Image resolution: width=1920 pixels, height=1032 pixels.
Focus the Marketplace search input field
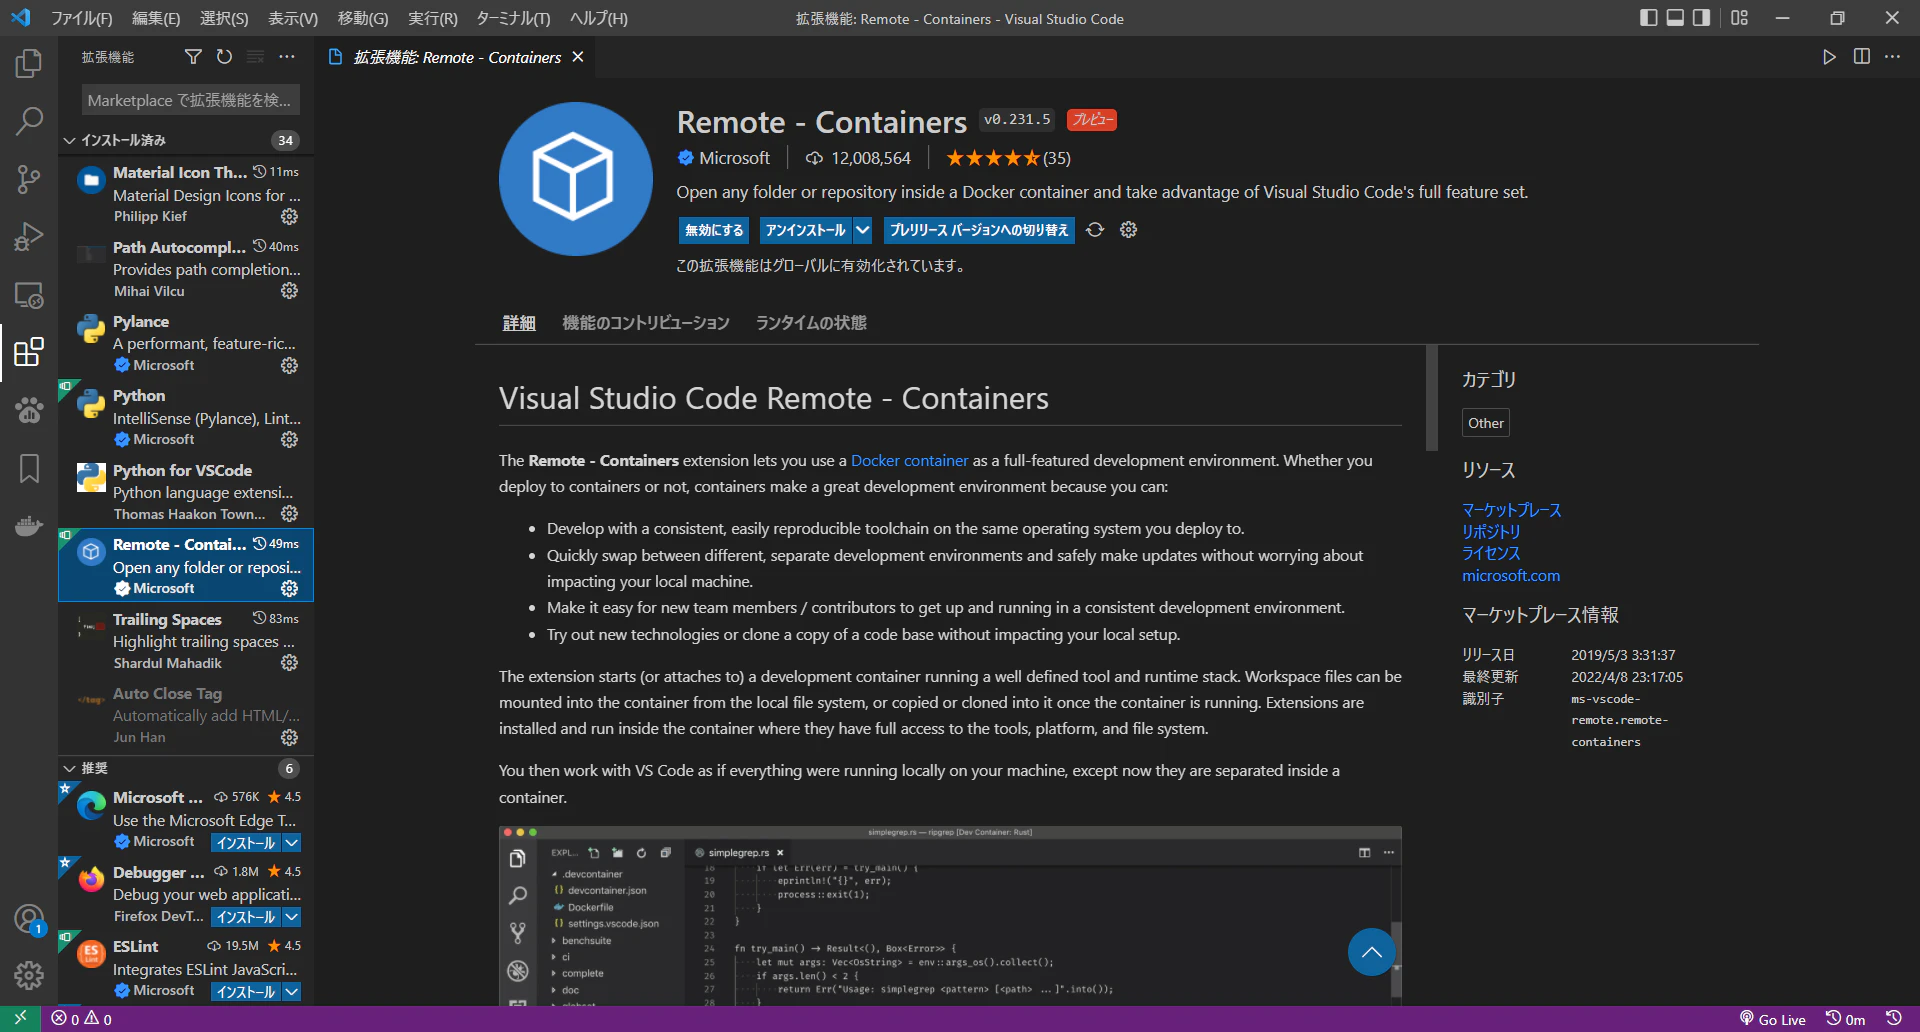pos(190,100)
